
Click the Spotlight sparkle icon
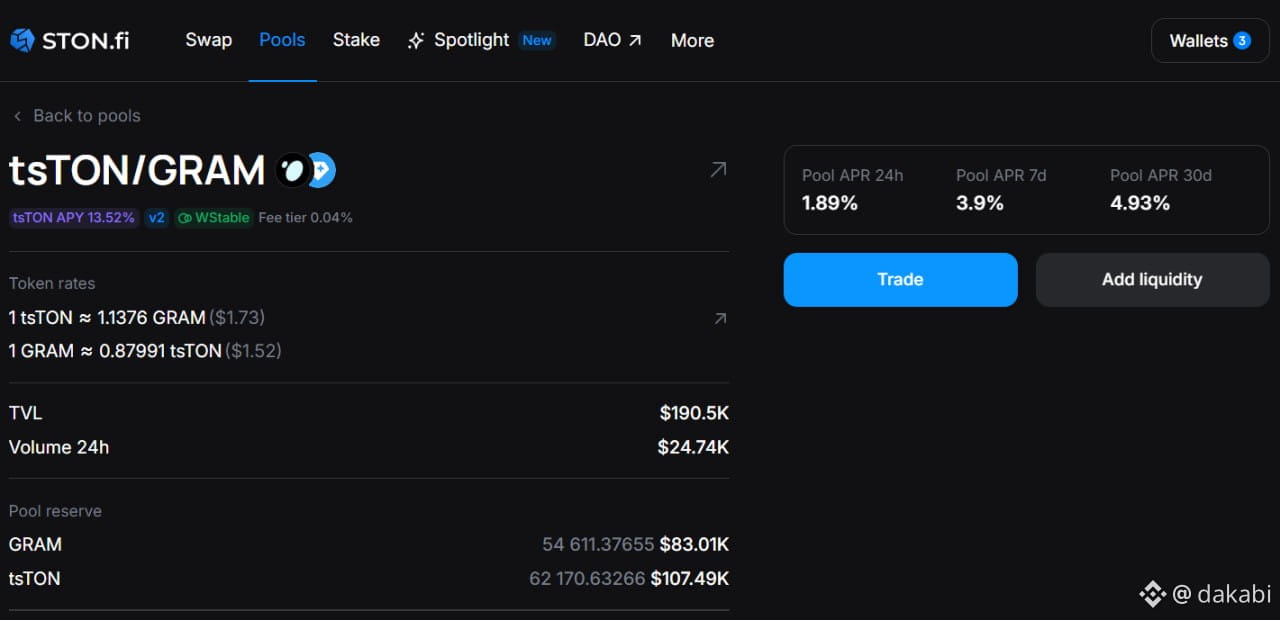[416, 41]
